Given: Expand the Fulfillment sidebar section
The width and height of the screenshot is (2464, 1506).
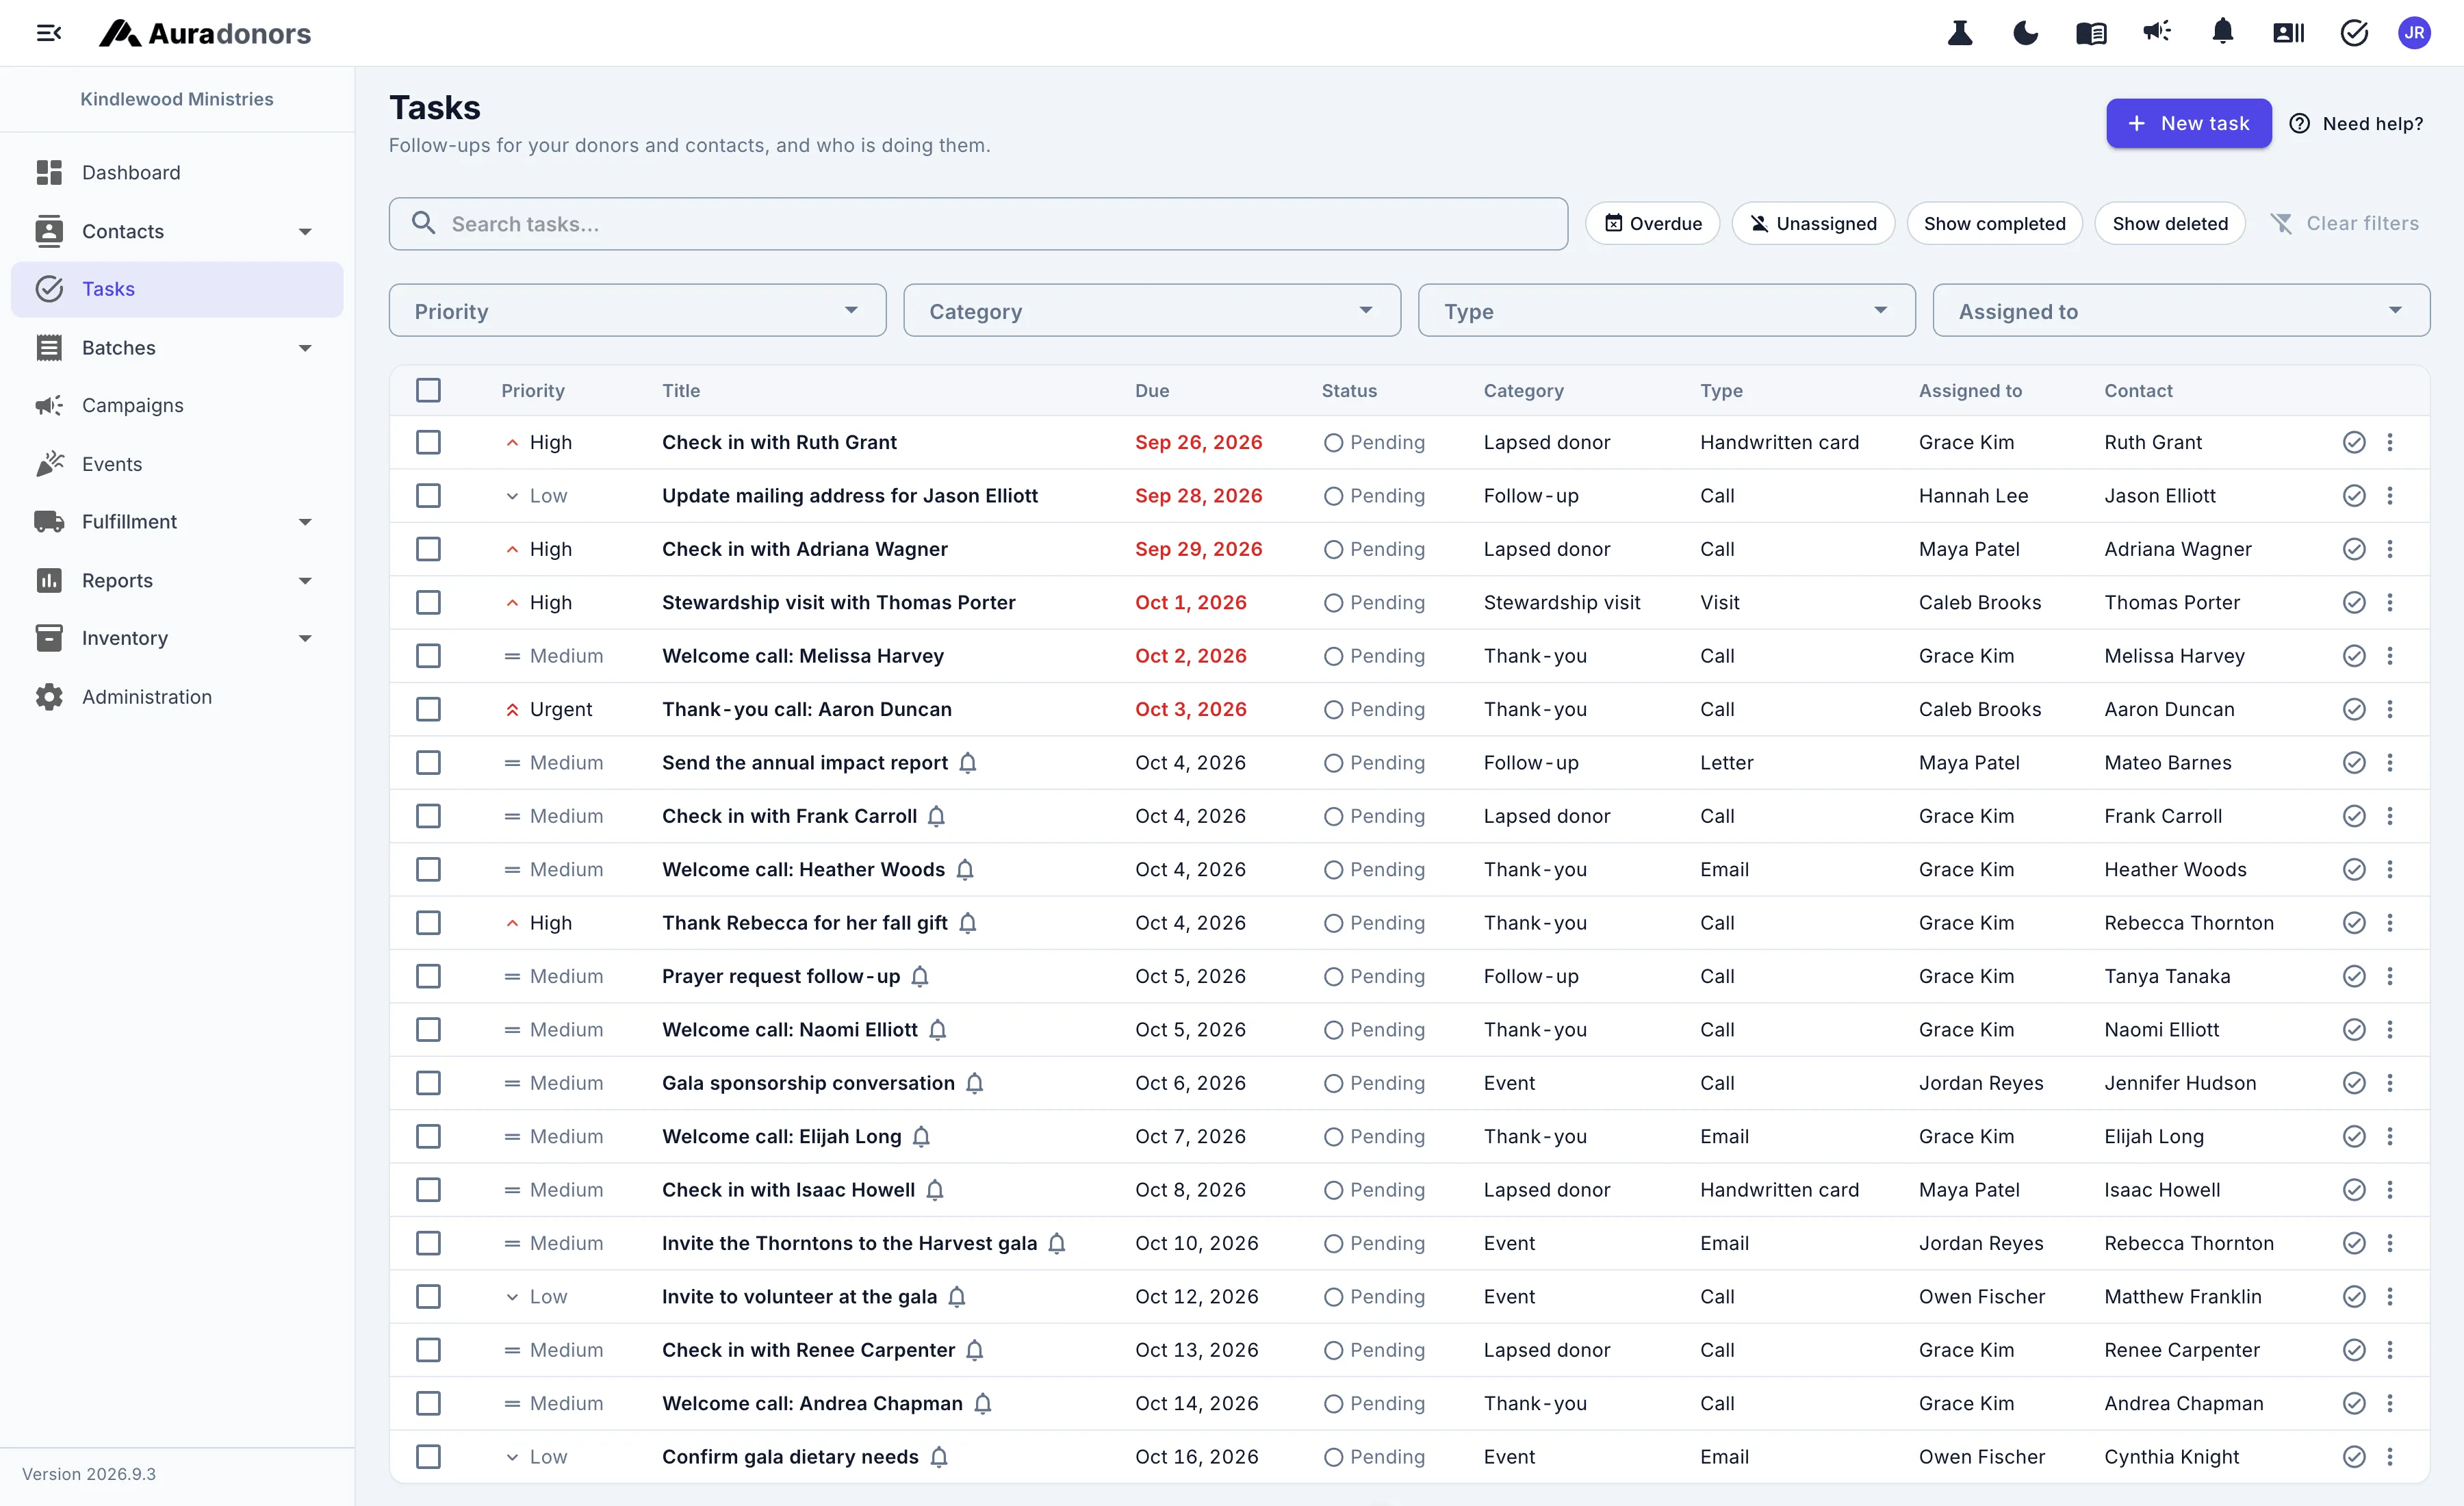Looking at the screenshot, I should [x=177, y=522].
